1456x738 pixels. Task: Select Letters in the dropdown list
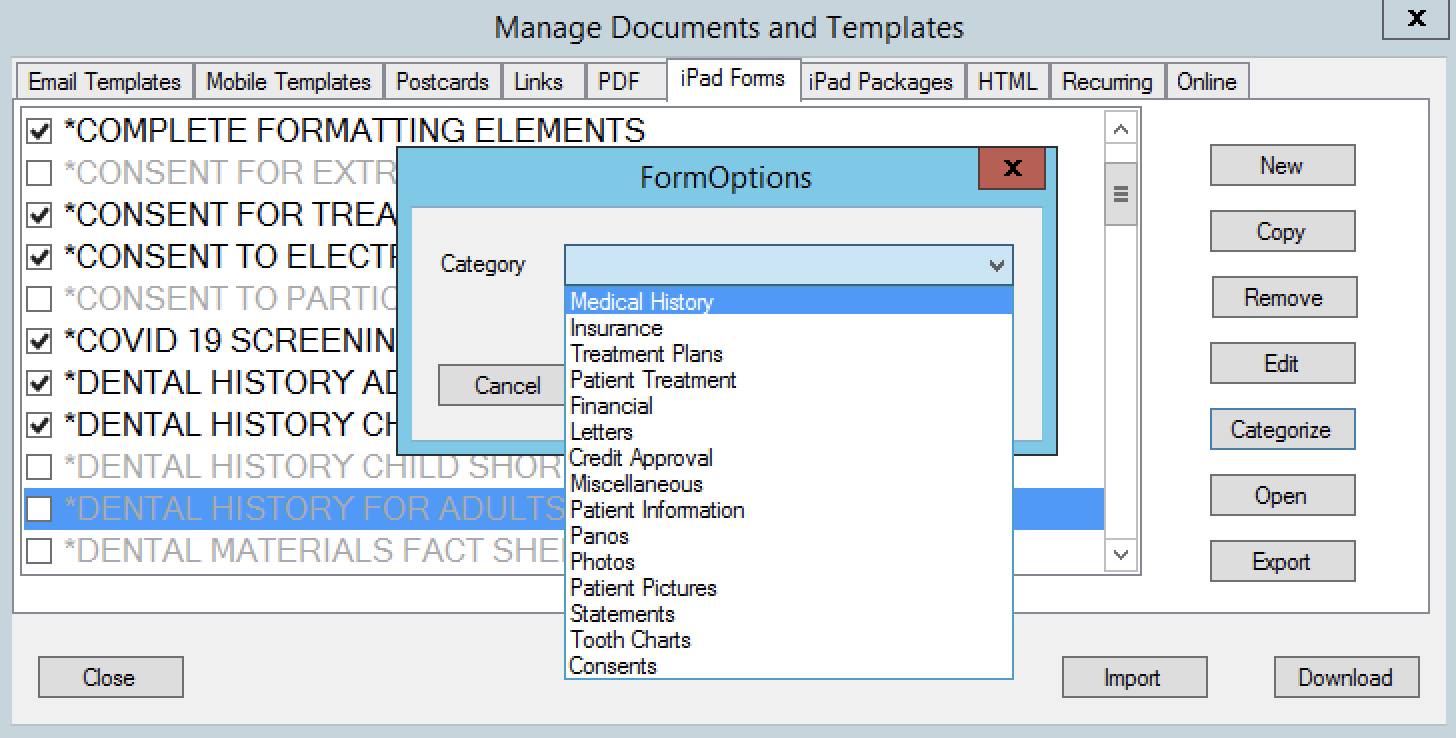click(x=789, y=432)
